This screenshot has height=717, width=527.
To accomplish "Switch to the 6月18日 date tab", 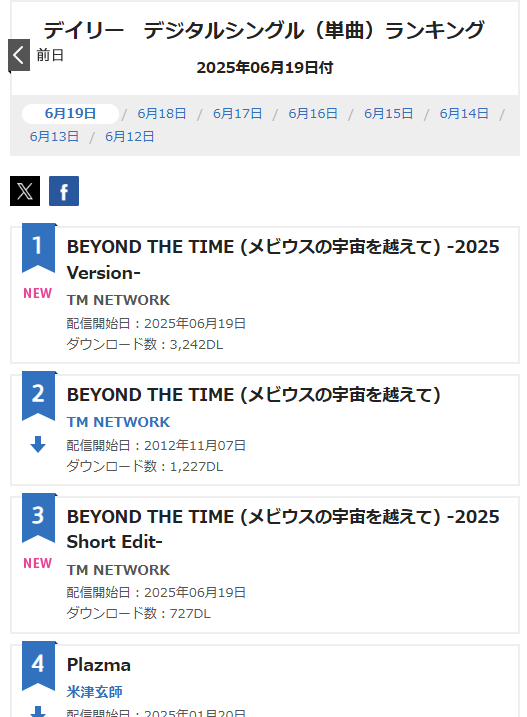I will pyautogui.click(x=162, y=113).
